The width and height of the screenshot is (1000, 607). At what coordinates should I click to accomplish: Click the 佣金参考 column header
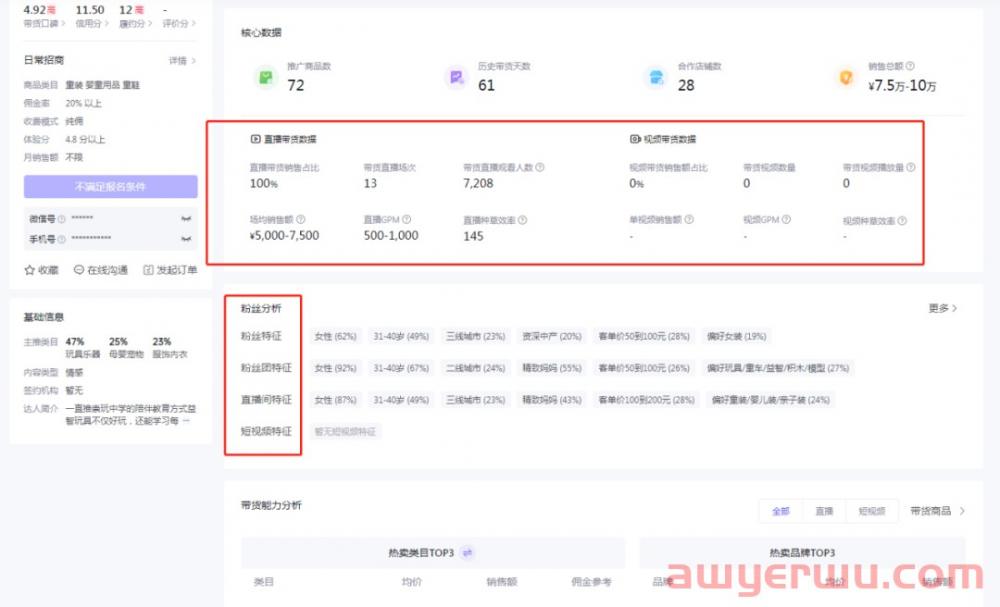coord(591,581)
